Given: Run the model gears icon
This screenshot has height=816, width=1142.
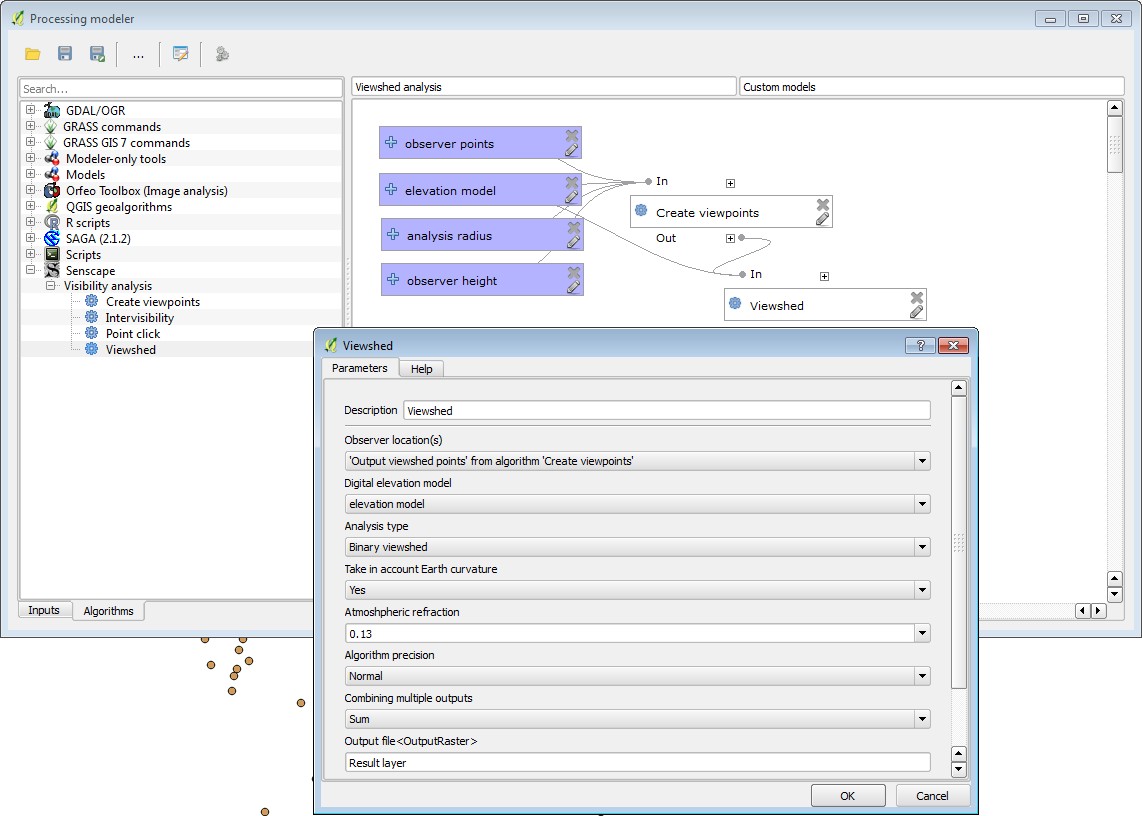Looking at the screenshot, I should coord(222,54).
